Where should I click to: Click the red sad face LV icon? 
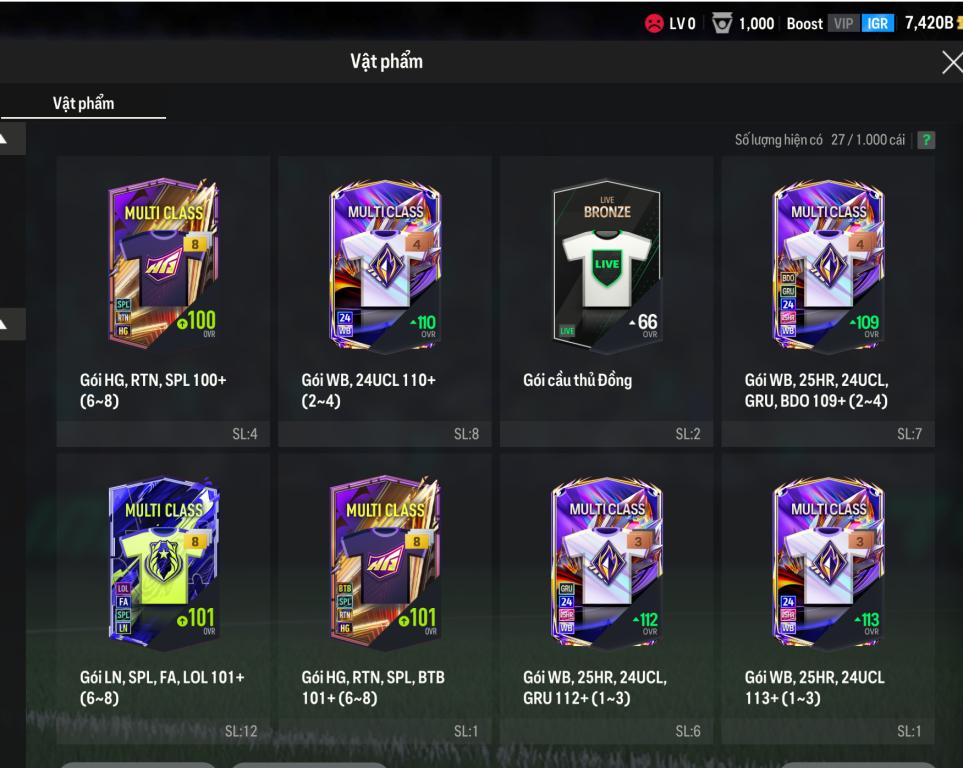tap(654, 23)
